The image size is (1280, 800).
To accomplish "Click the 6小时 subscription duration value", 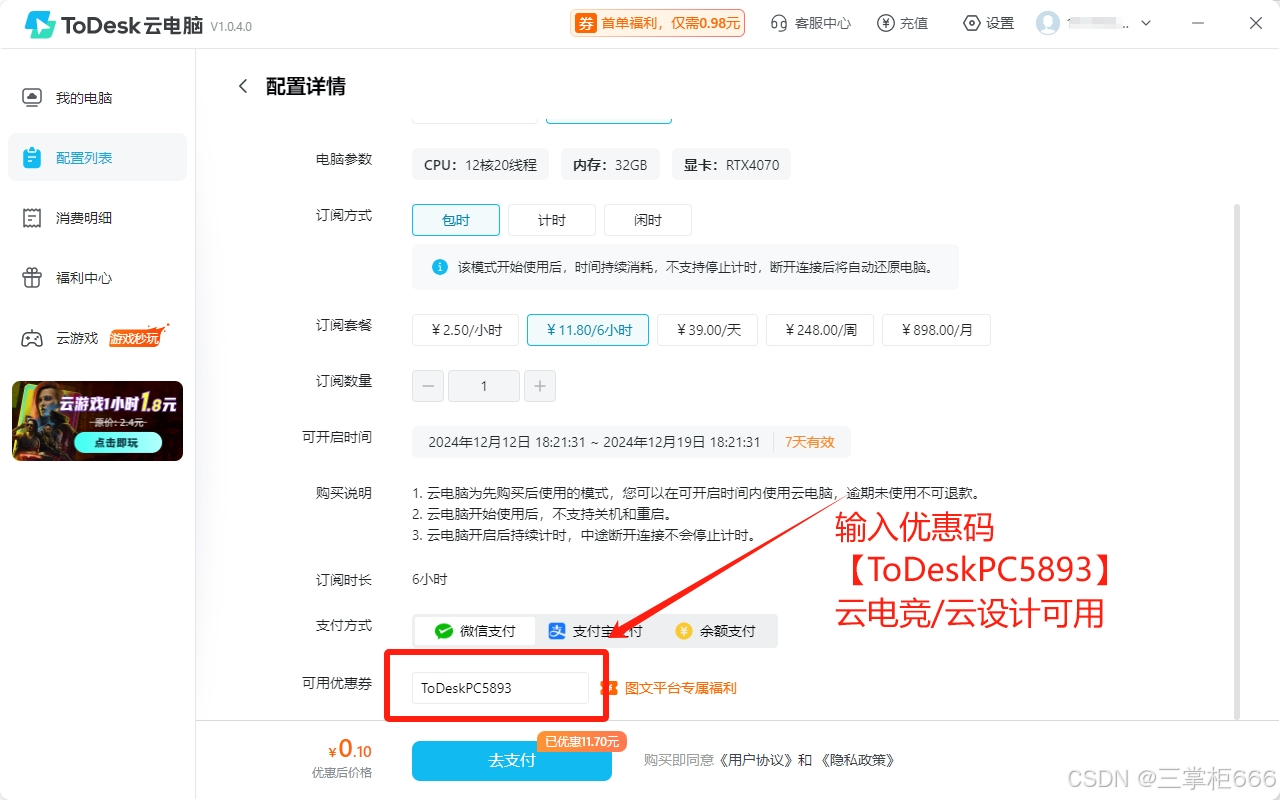I will coord(430,579).
